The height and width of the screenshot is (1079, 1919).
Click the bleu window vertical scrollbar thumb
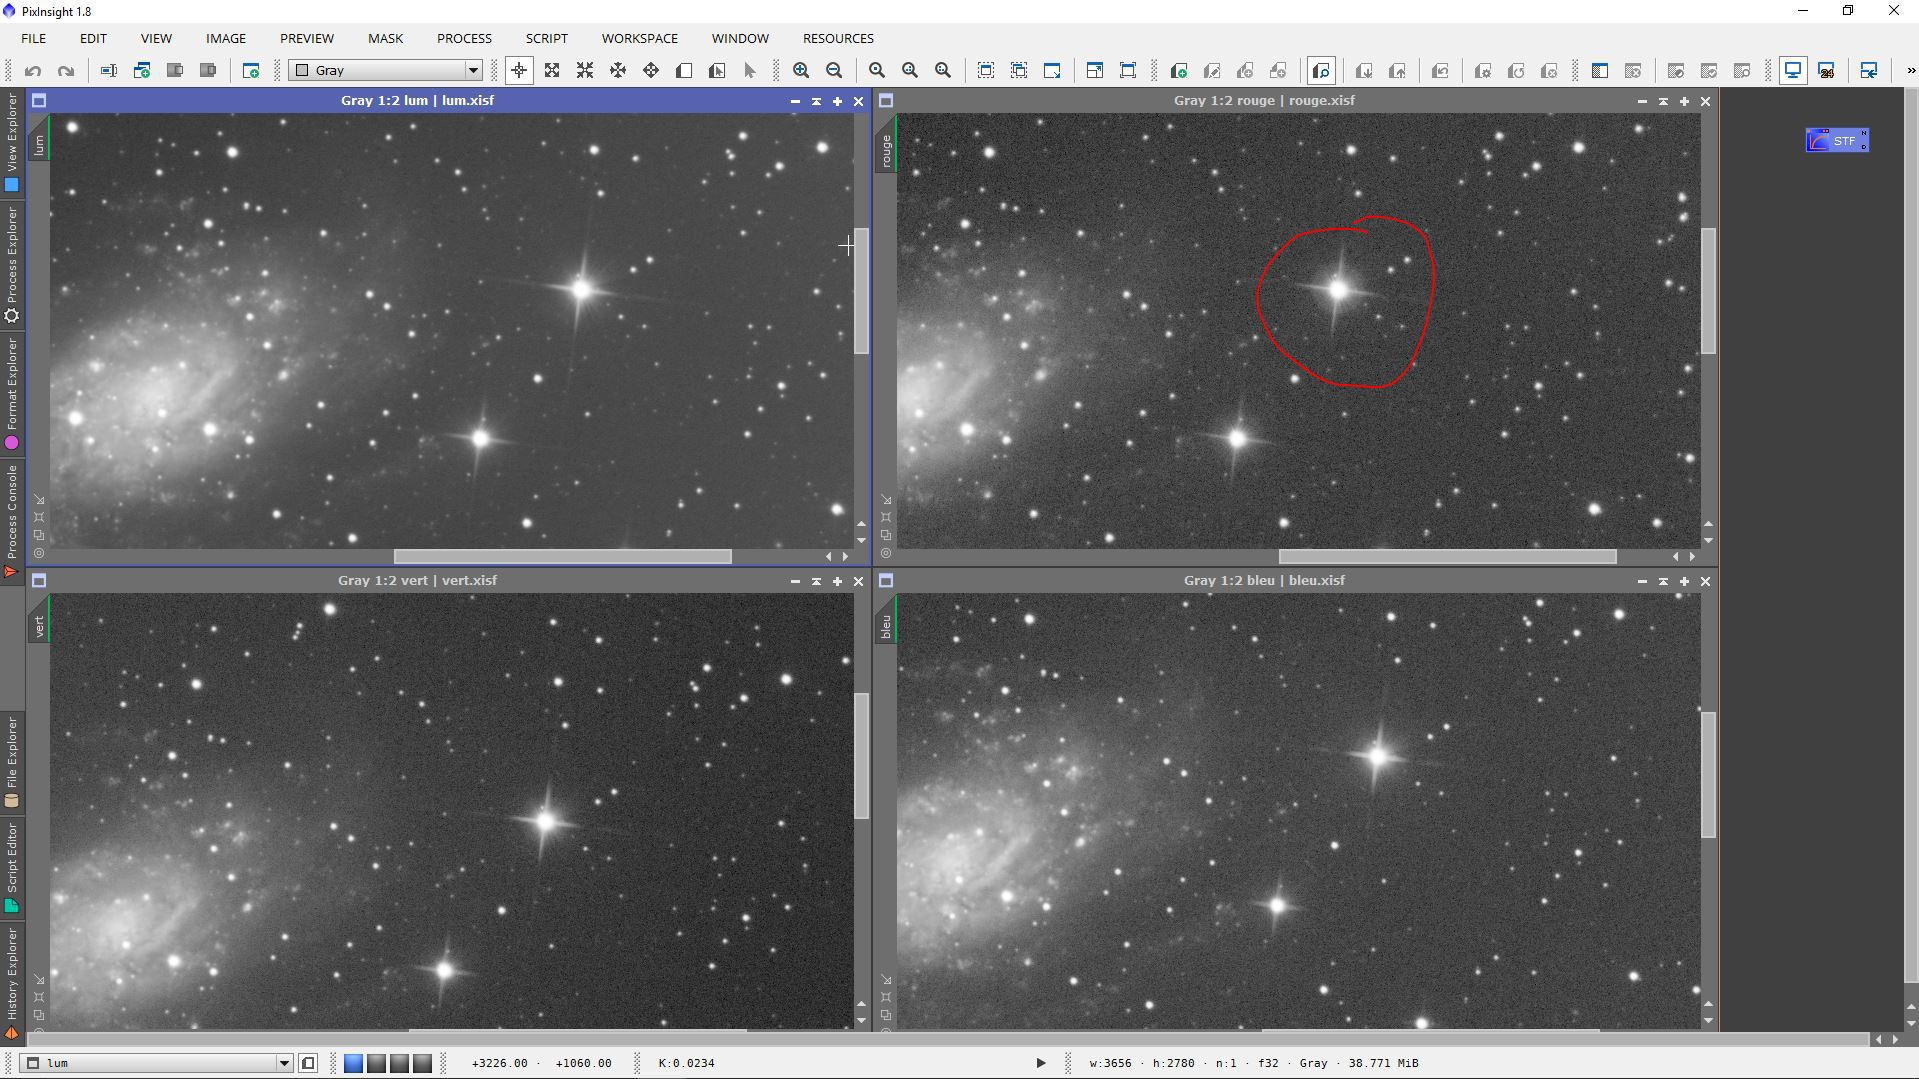point(1708,774)
